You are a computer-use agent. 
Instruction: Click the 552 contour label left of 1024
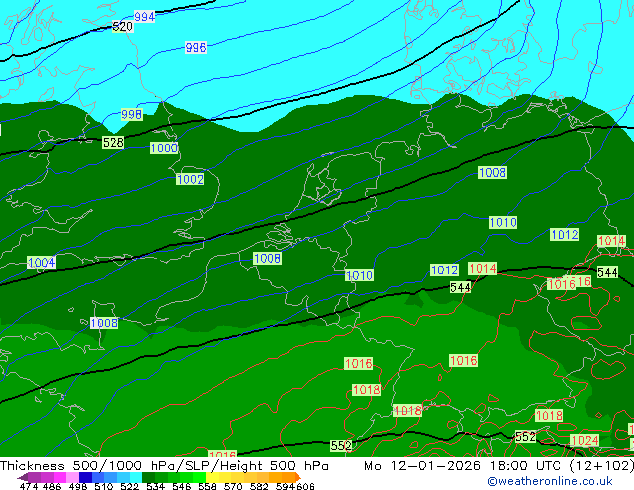point(525,437)
